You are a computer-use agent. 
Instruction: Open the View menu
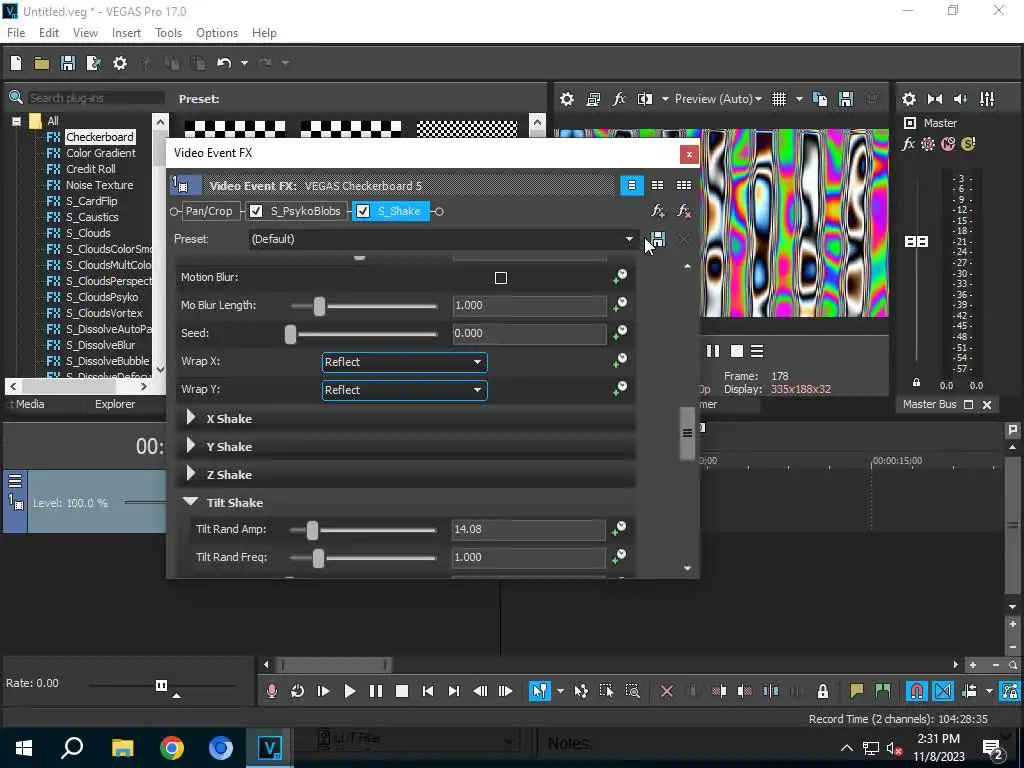85,33
